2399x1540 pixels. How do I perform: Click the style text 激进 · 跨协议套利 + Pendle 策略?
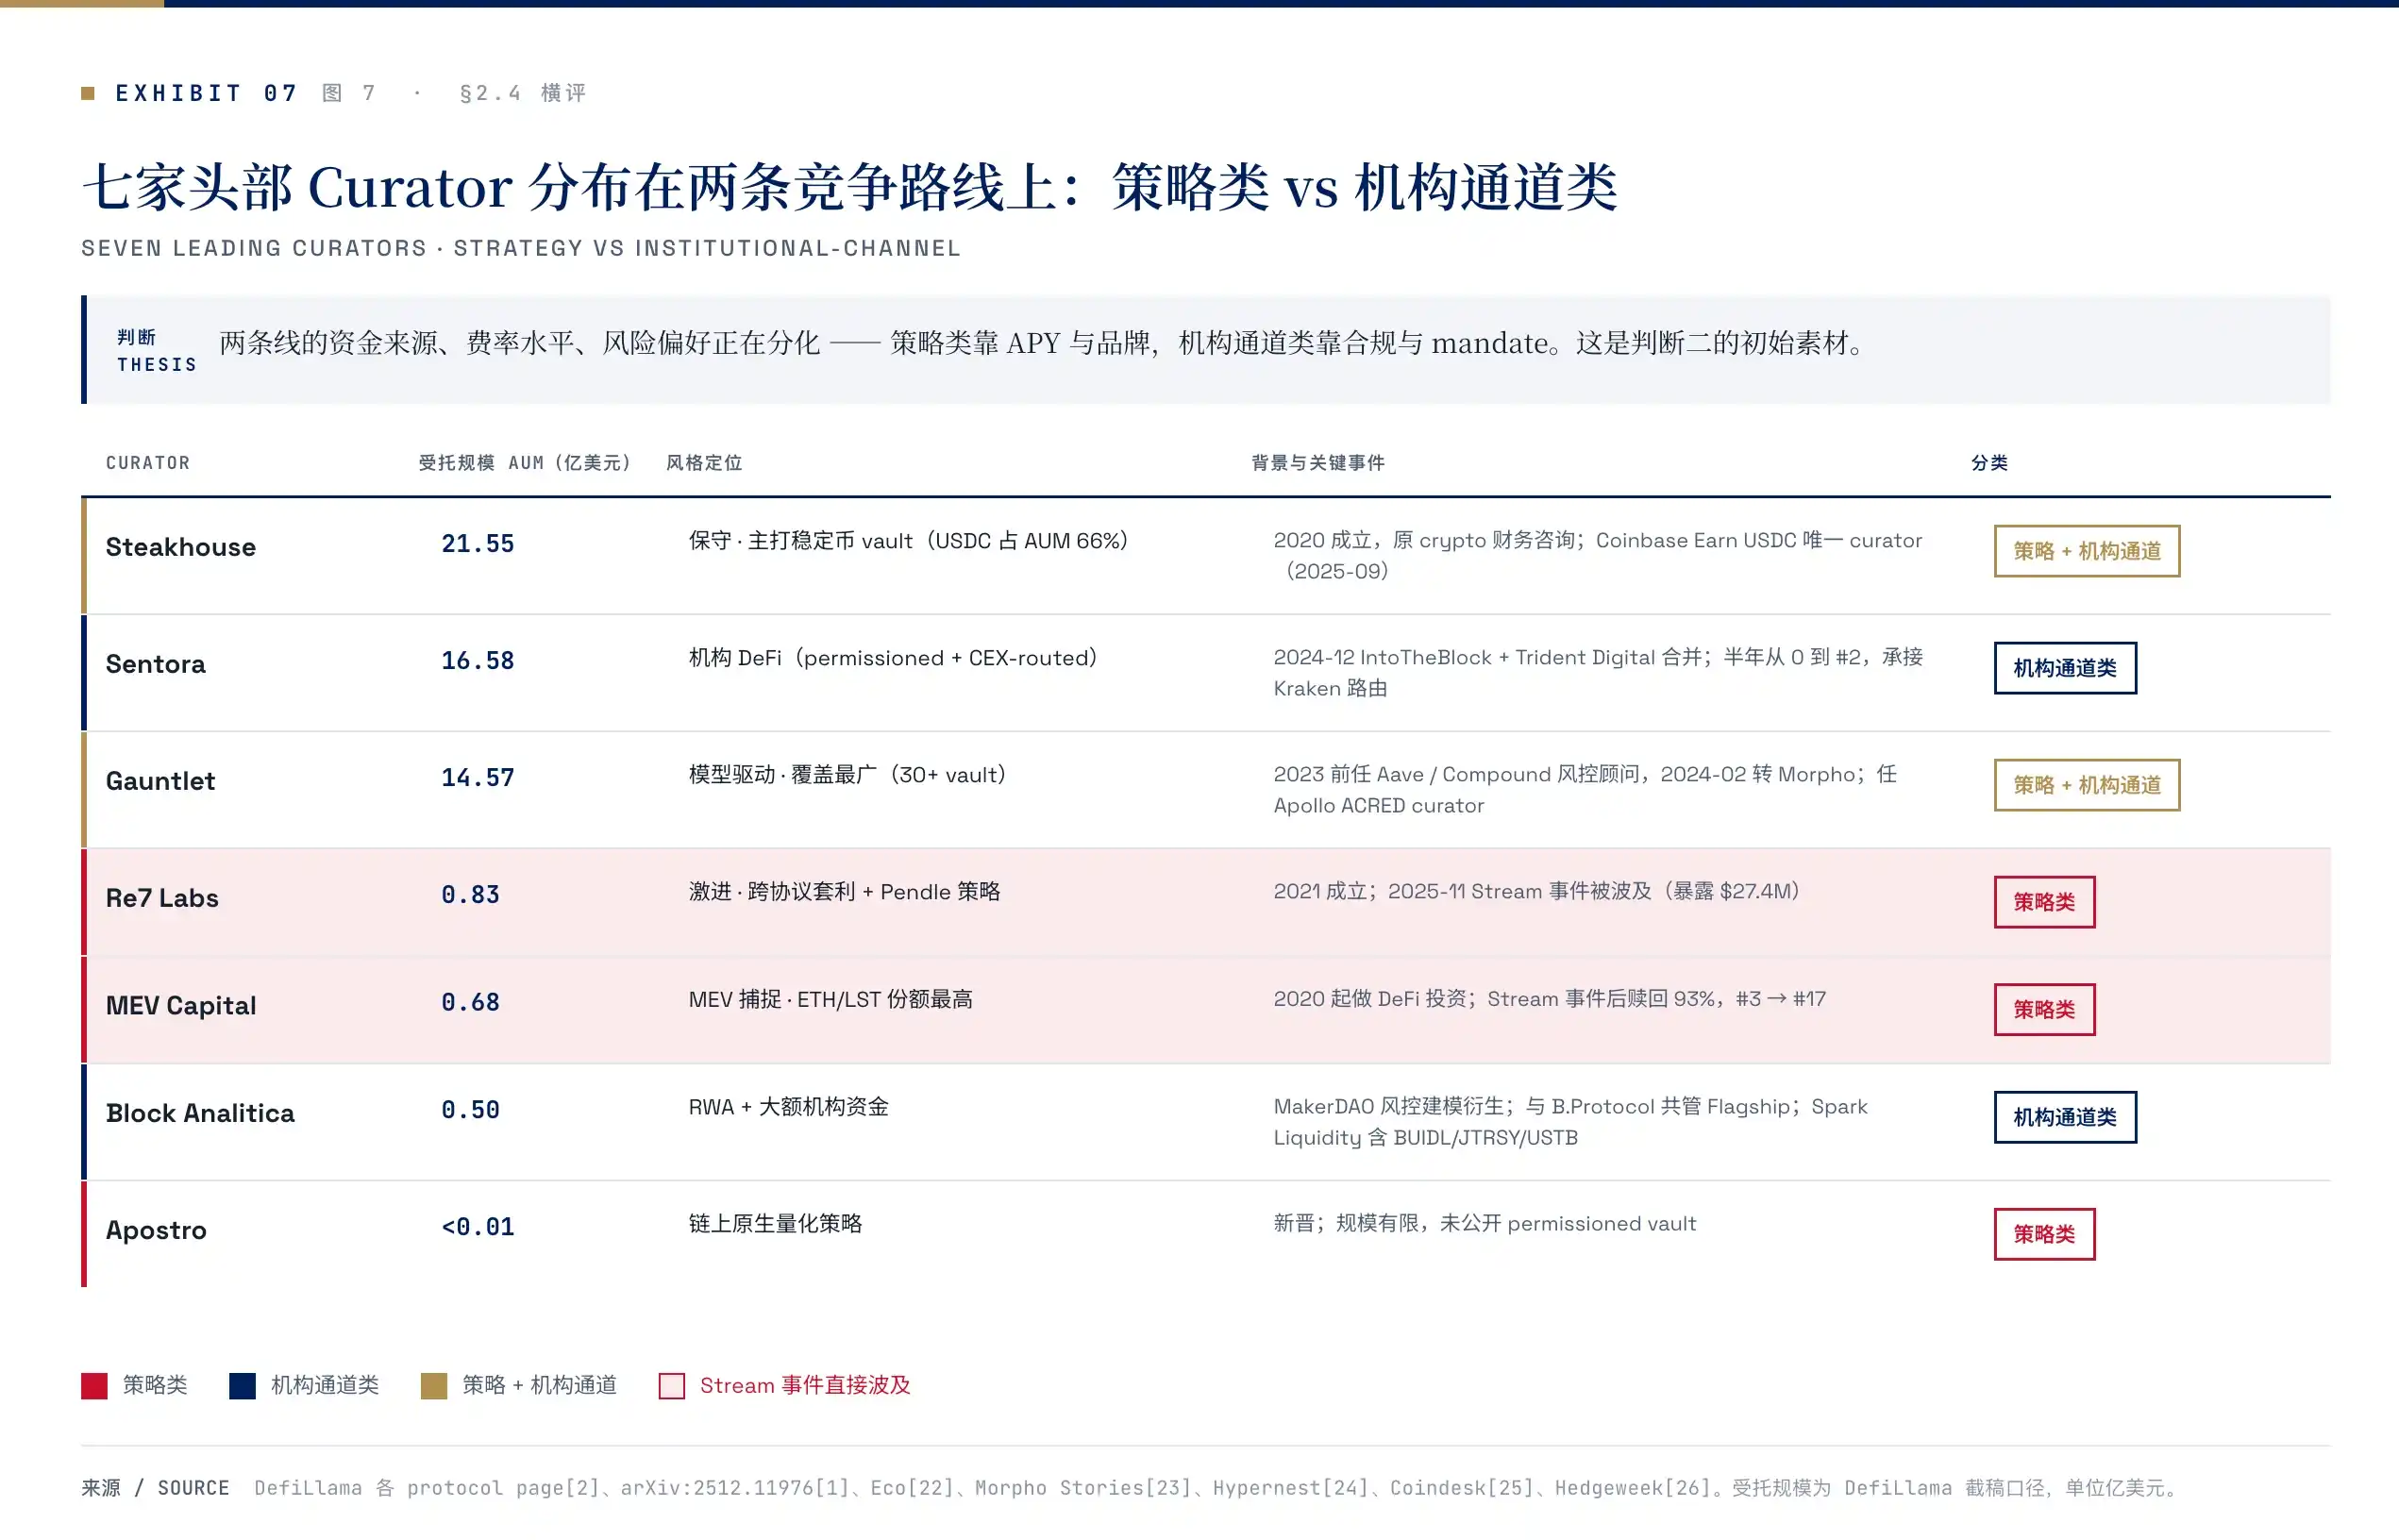coord(844,892)
